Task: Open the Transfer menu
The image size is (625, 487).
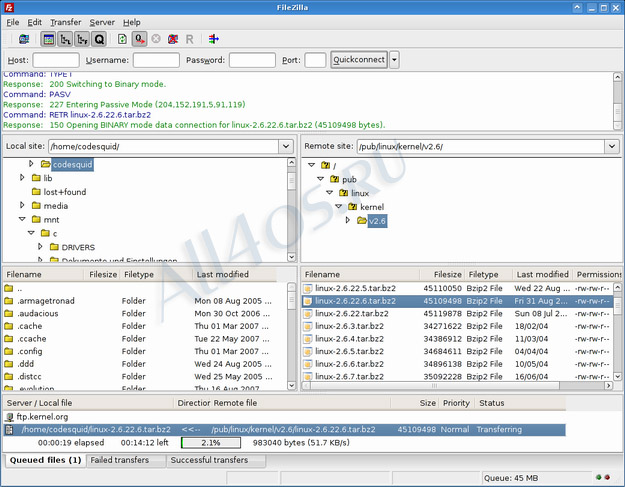Action: (65, 22)
